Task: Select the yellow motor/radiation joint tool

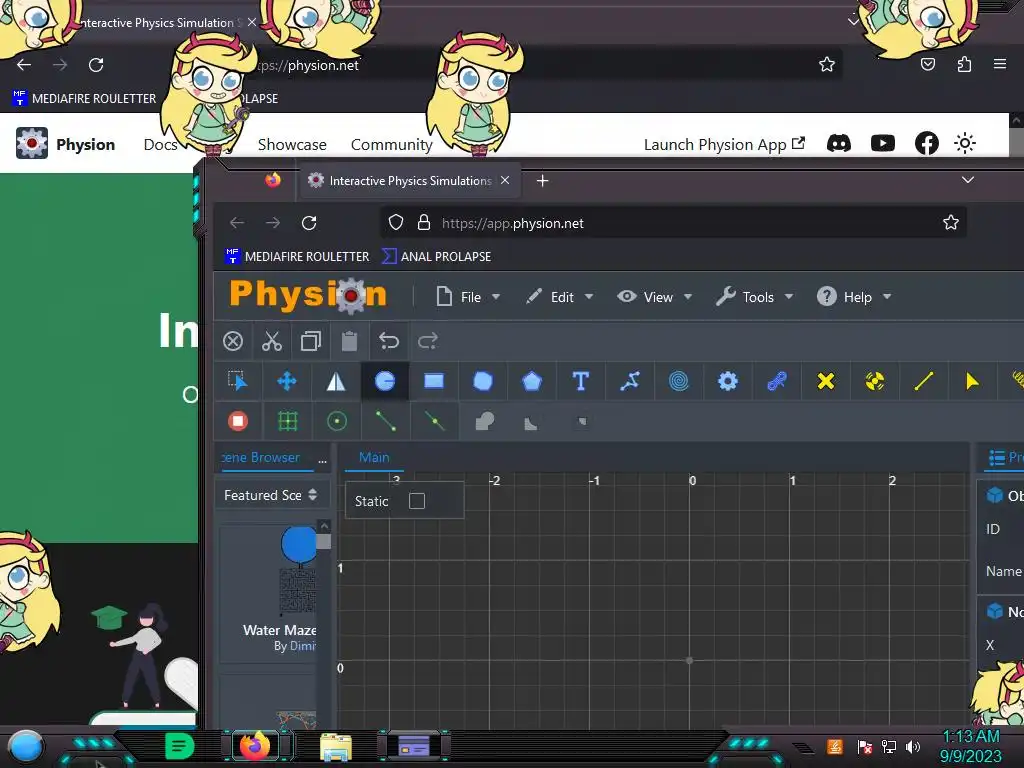Action: click(874, 381)
